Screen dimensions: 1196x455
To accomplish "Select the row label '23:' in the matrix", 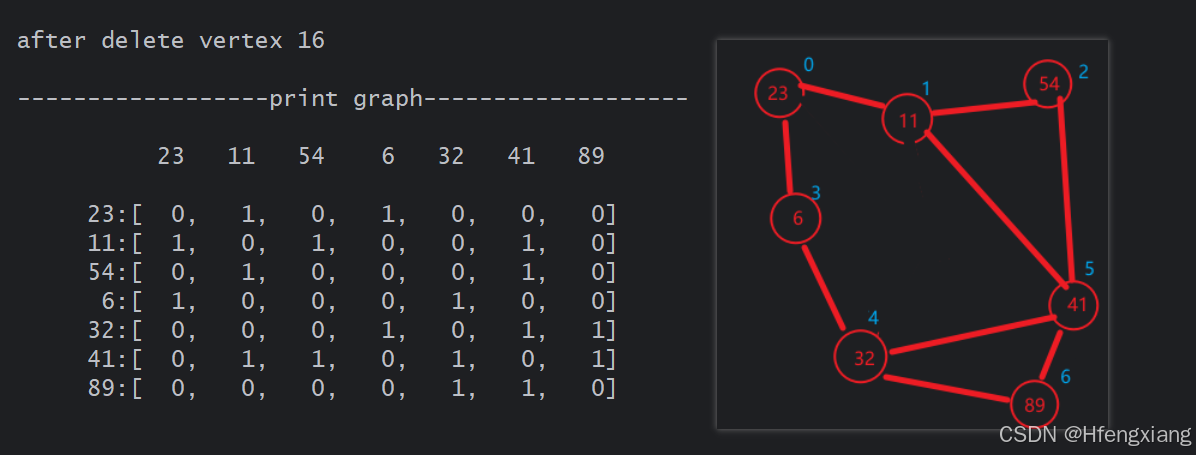I will coord(108,214).
